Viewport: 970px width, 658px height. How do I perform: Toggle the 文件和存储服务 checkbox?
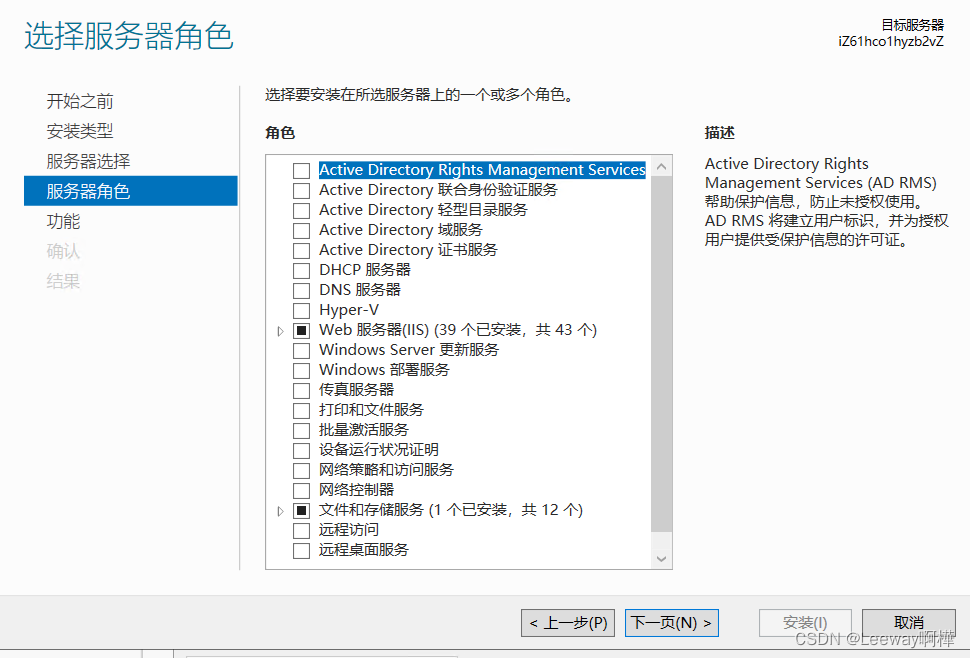(x=301, y=510)
